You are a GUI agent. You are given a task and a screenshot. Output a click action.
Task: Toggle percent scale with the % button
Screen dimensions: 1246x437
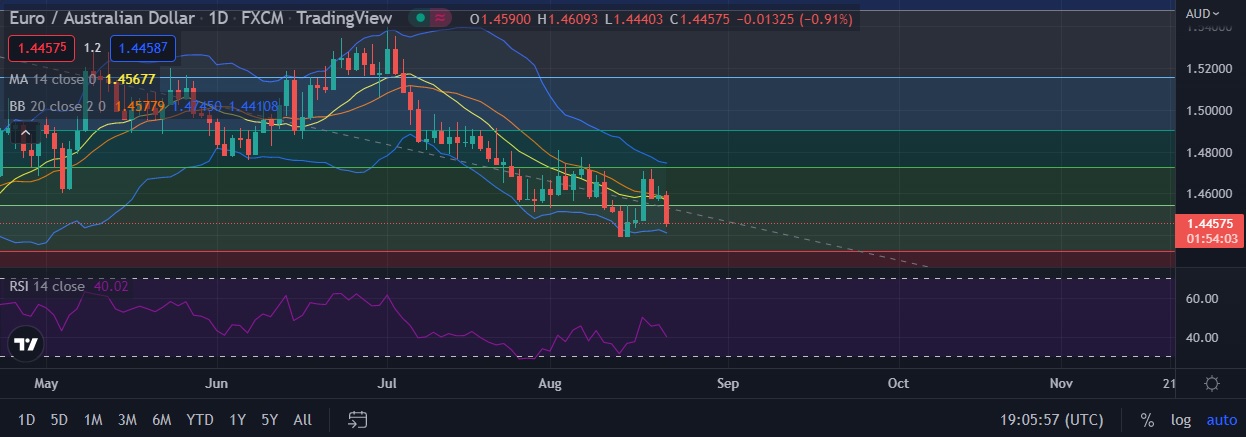click(x=1147, y=420)
